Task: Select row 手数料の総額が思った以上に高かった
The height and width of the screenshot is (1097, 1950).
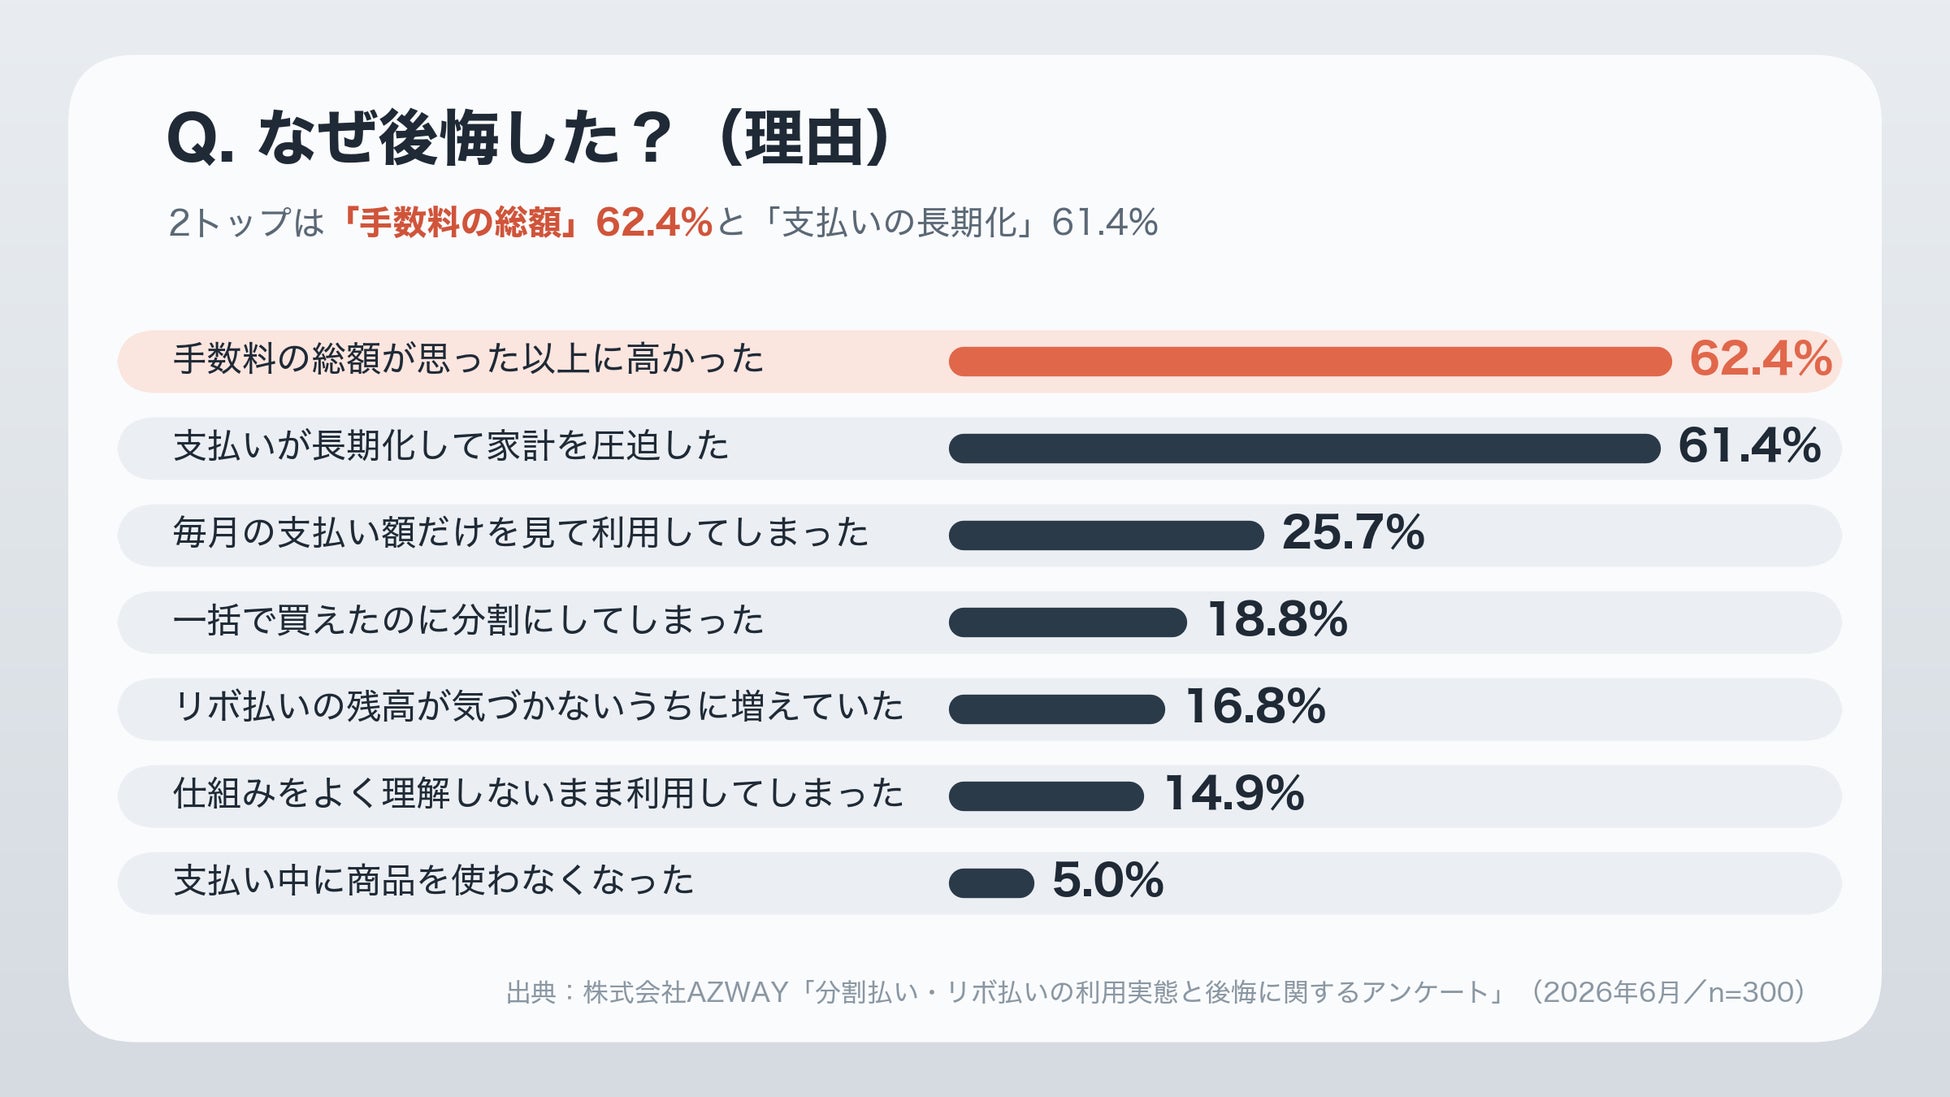Action: (x=979, y=361)
